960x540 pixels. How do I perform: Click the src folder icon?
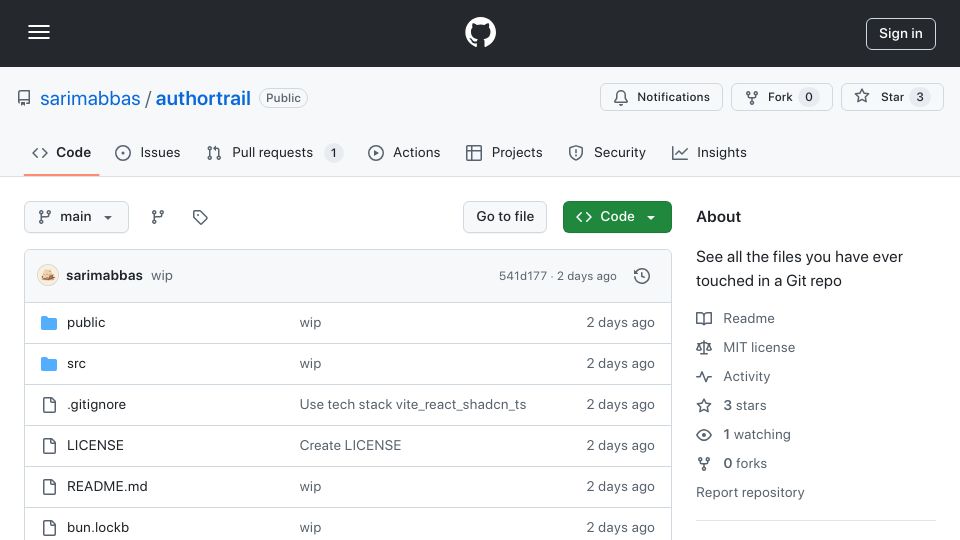49,364
